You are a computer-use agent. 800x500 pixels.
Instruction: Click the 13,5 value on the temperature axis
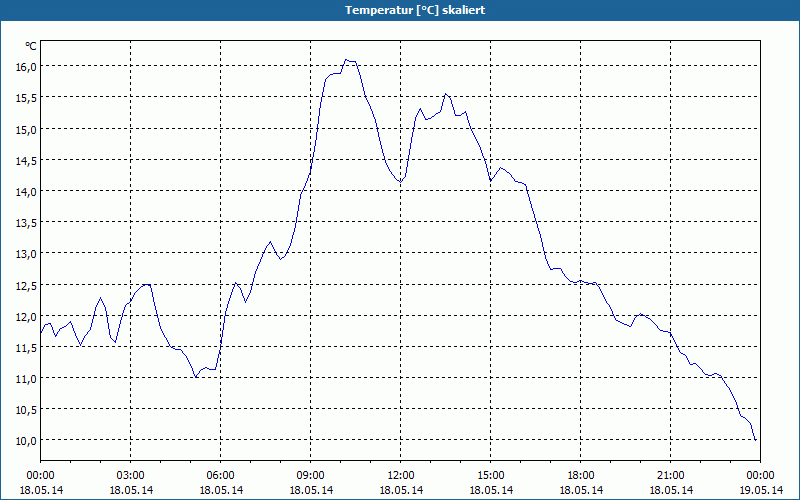(x=26, y=223)
